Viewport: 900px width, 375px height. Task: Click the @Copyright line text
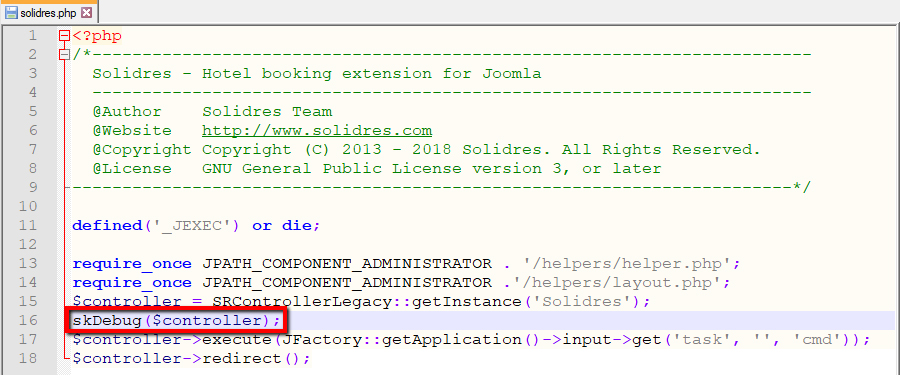(x=426, y=150)
